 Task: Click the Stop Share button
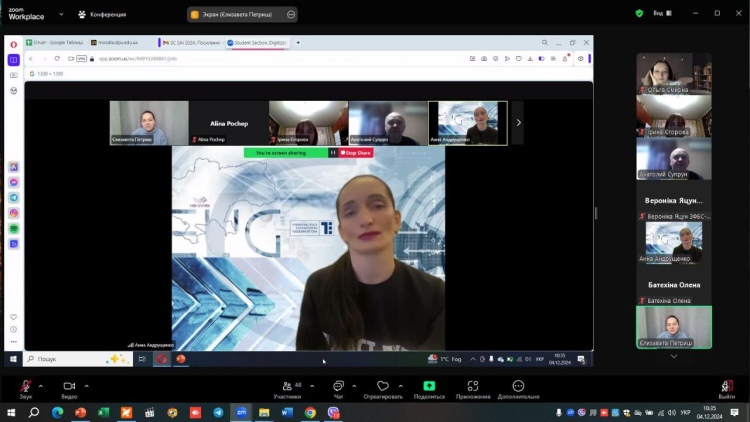pos(356,153)
